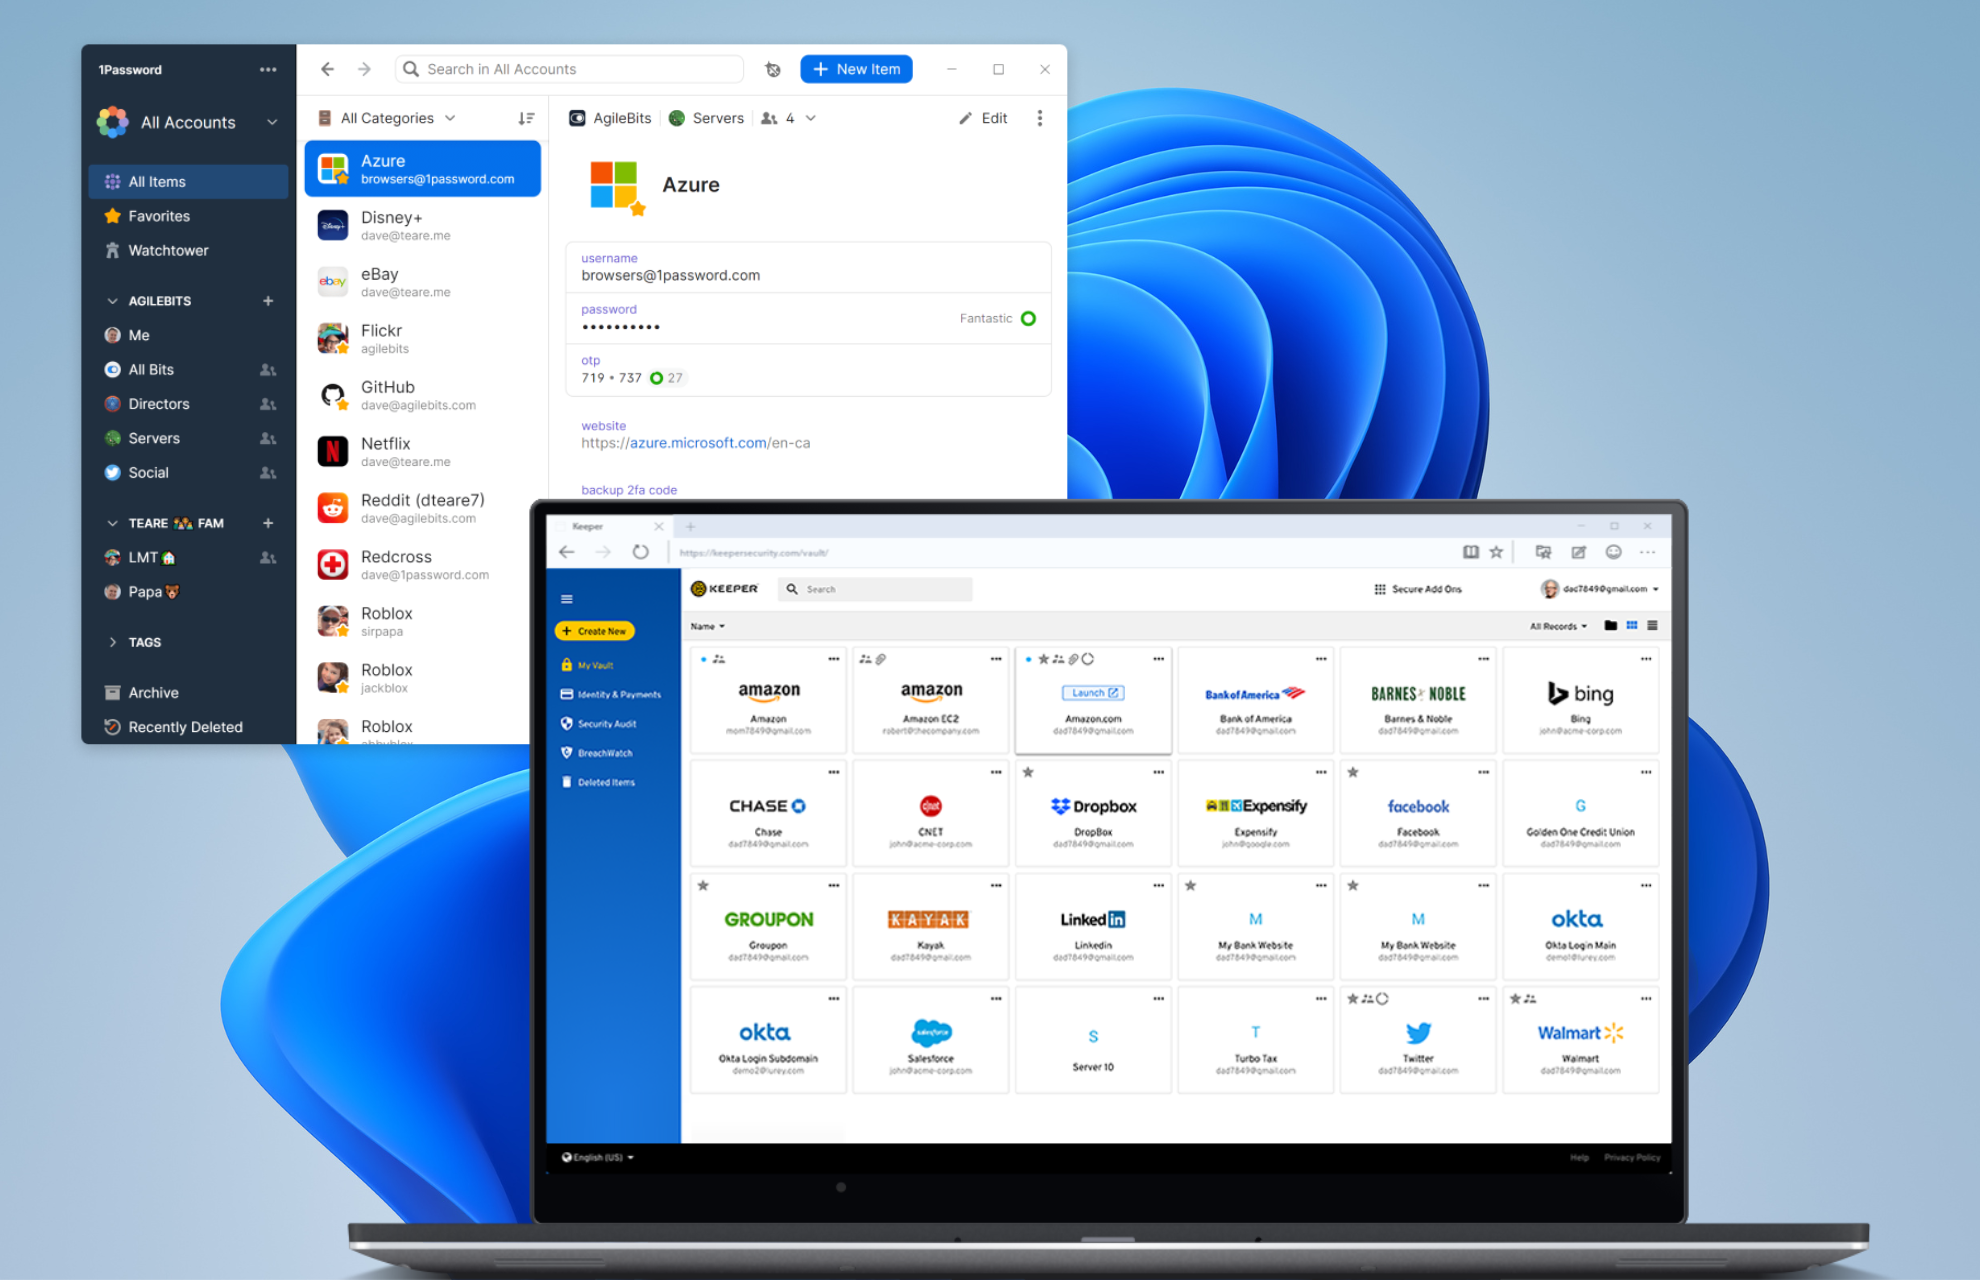The height and width of the screenshot is (1280, 1980).
Task: Open the 1Password three-dot app menu
Action: 268,69
